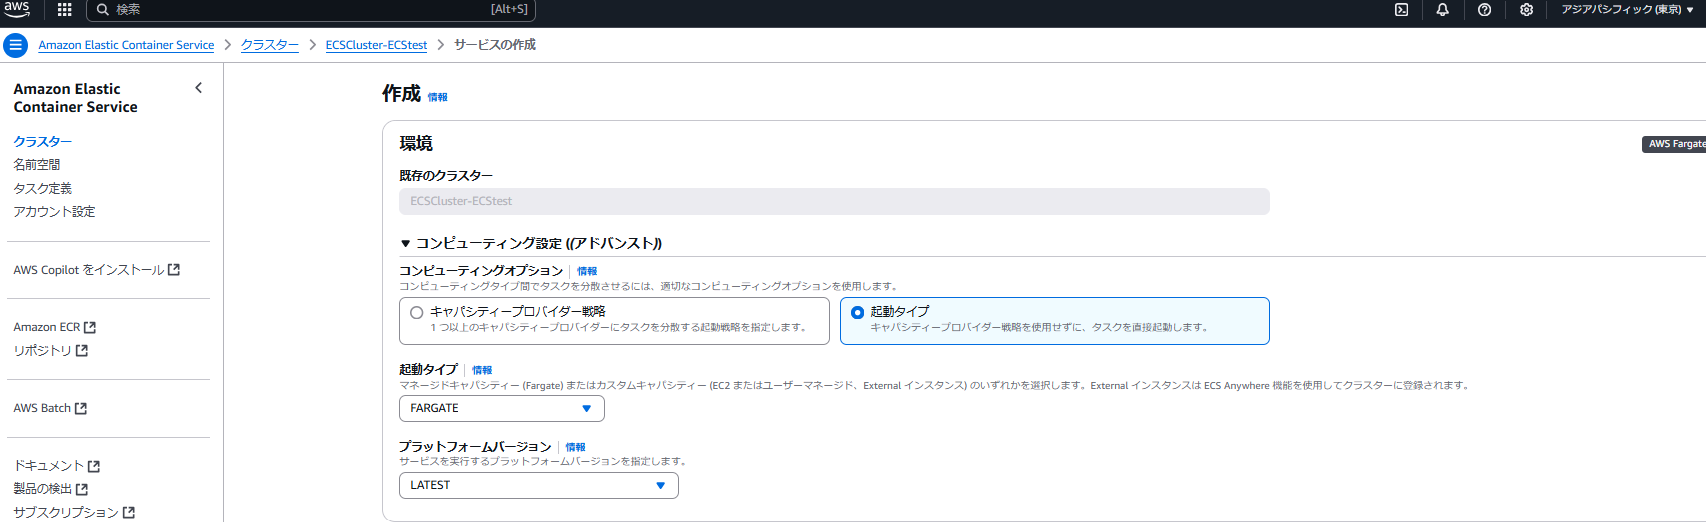Screen dimensions: 1706x522
Task: Open the notifications bell
Action: [1442, 10]
